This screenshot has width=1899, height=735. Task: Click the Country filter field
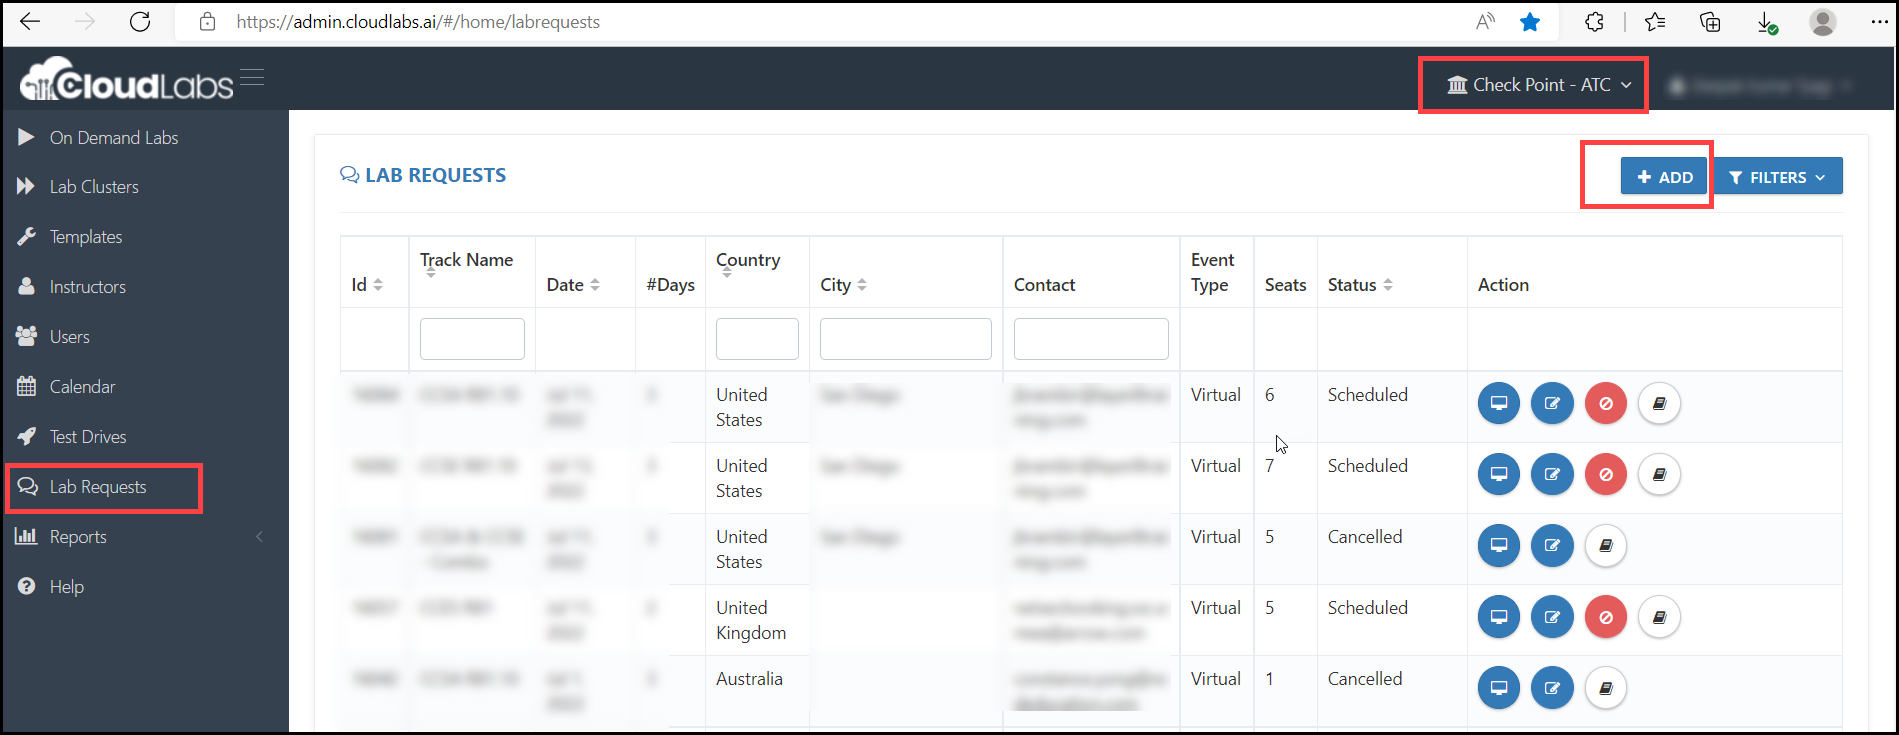(x=757, y=339)
